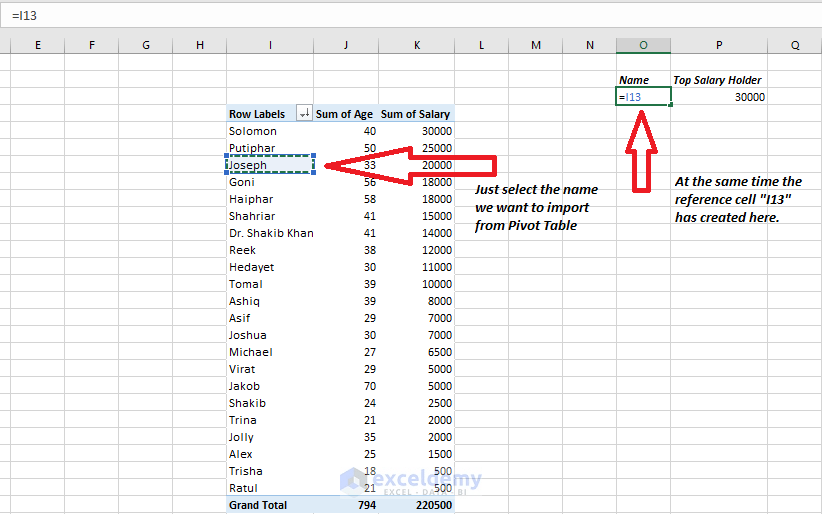The width and height of the screenshot is (822, 514).
Task: Click the Sum of Age header
Action: pos(346,114)
